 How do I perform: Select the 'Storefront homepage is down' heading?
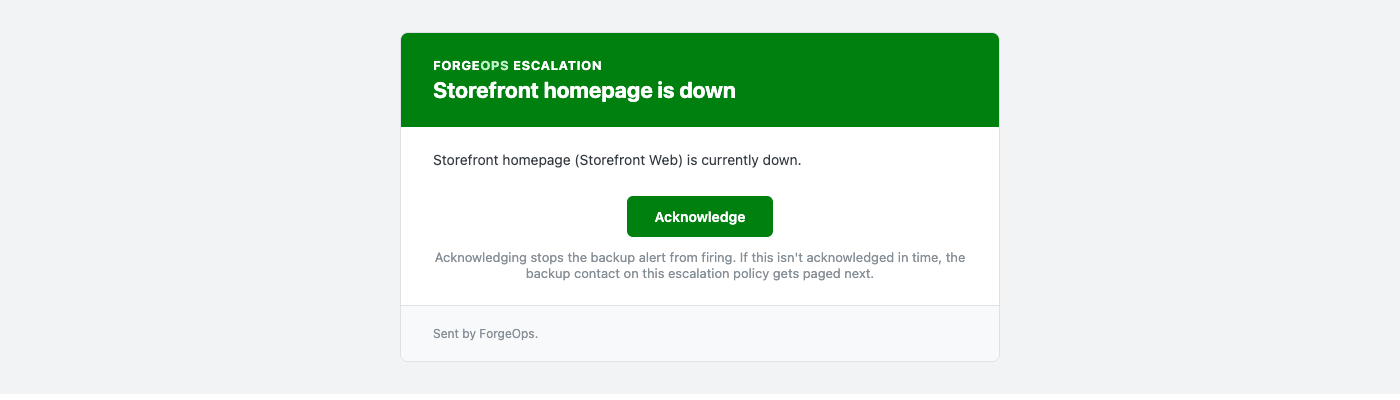pos(584,90)
